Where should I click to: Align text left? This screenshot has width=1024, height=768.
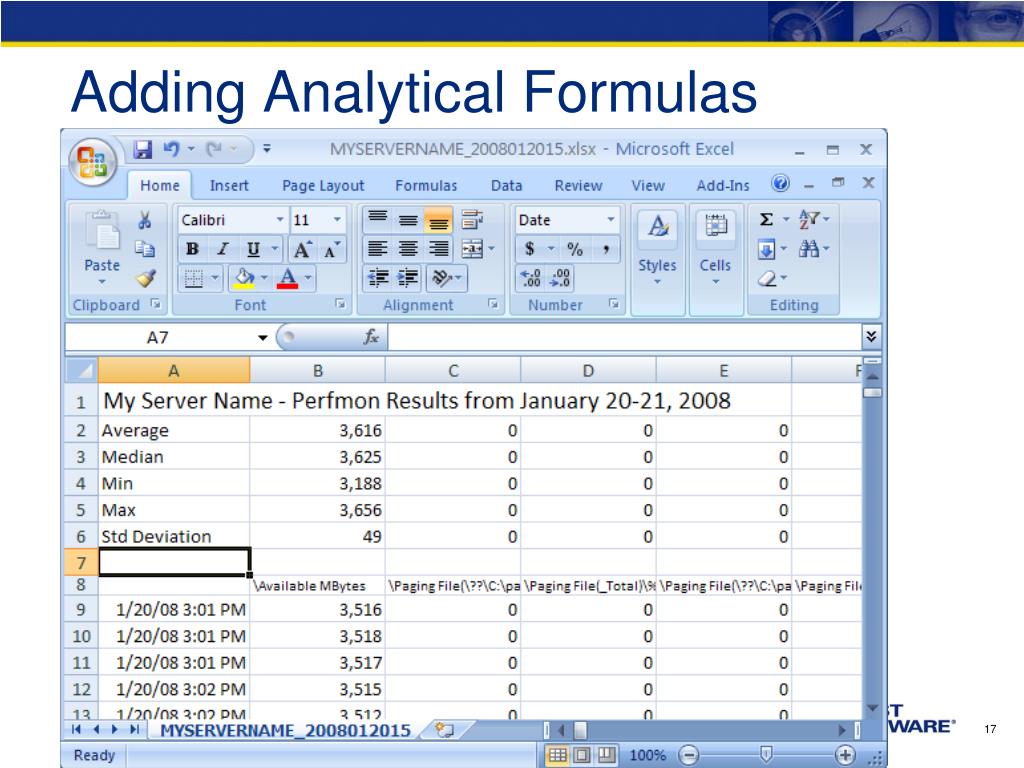tap(378, 249)
